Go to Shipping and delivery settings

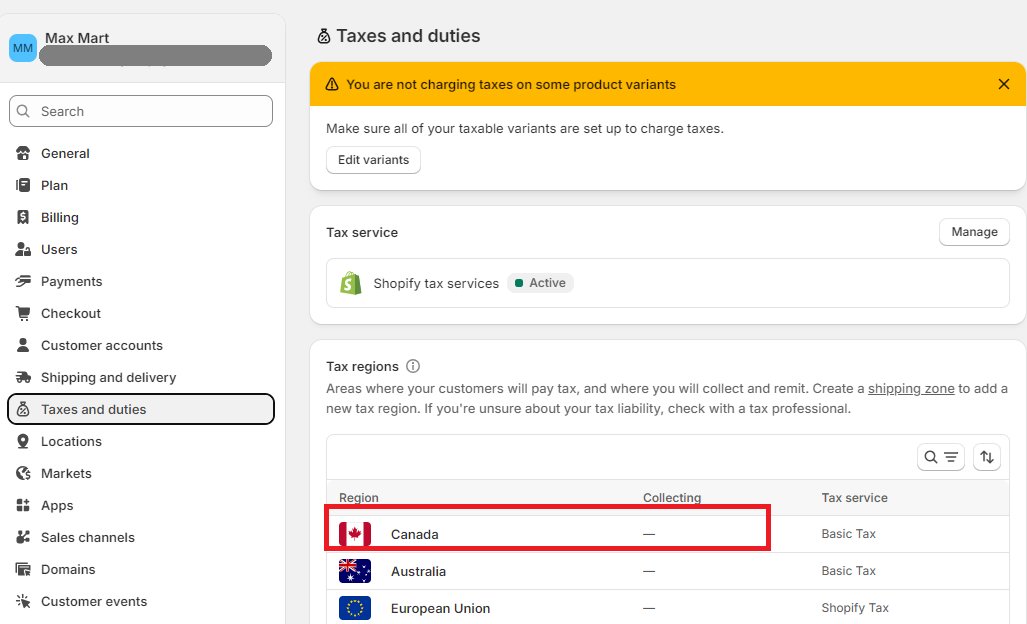tap(108, 378)
